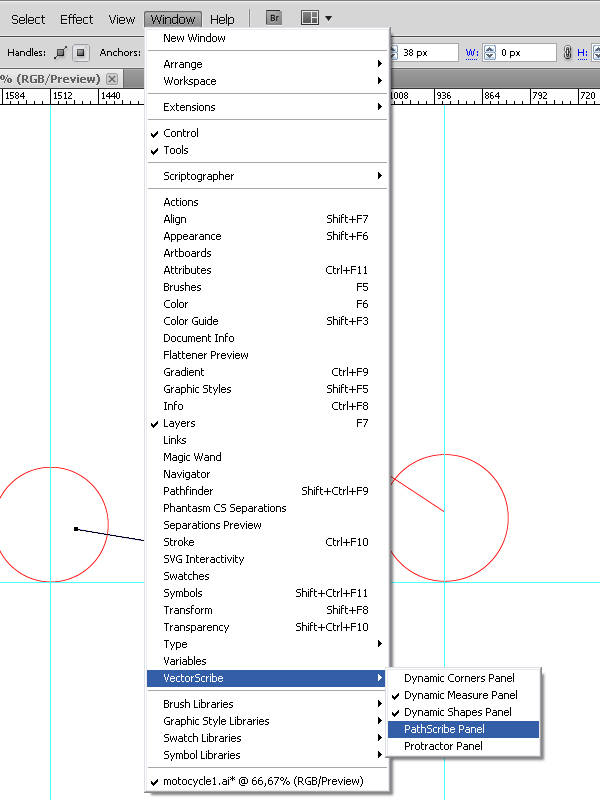Image resolution: width=600 pixels, height=800 pixels.
Task: Open the Gradient panel
Action: click(x=267, y=372)
